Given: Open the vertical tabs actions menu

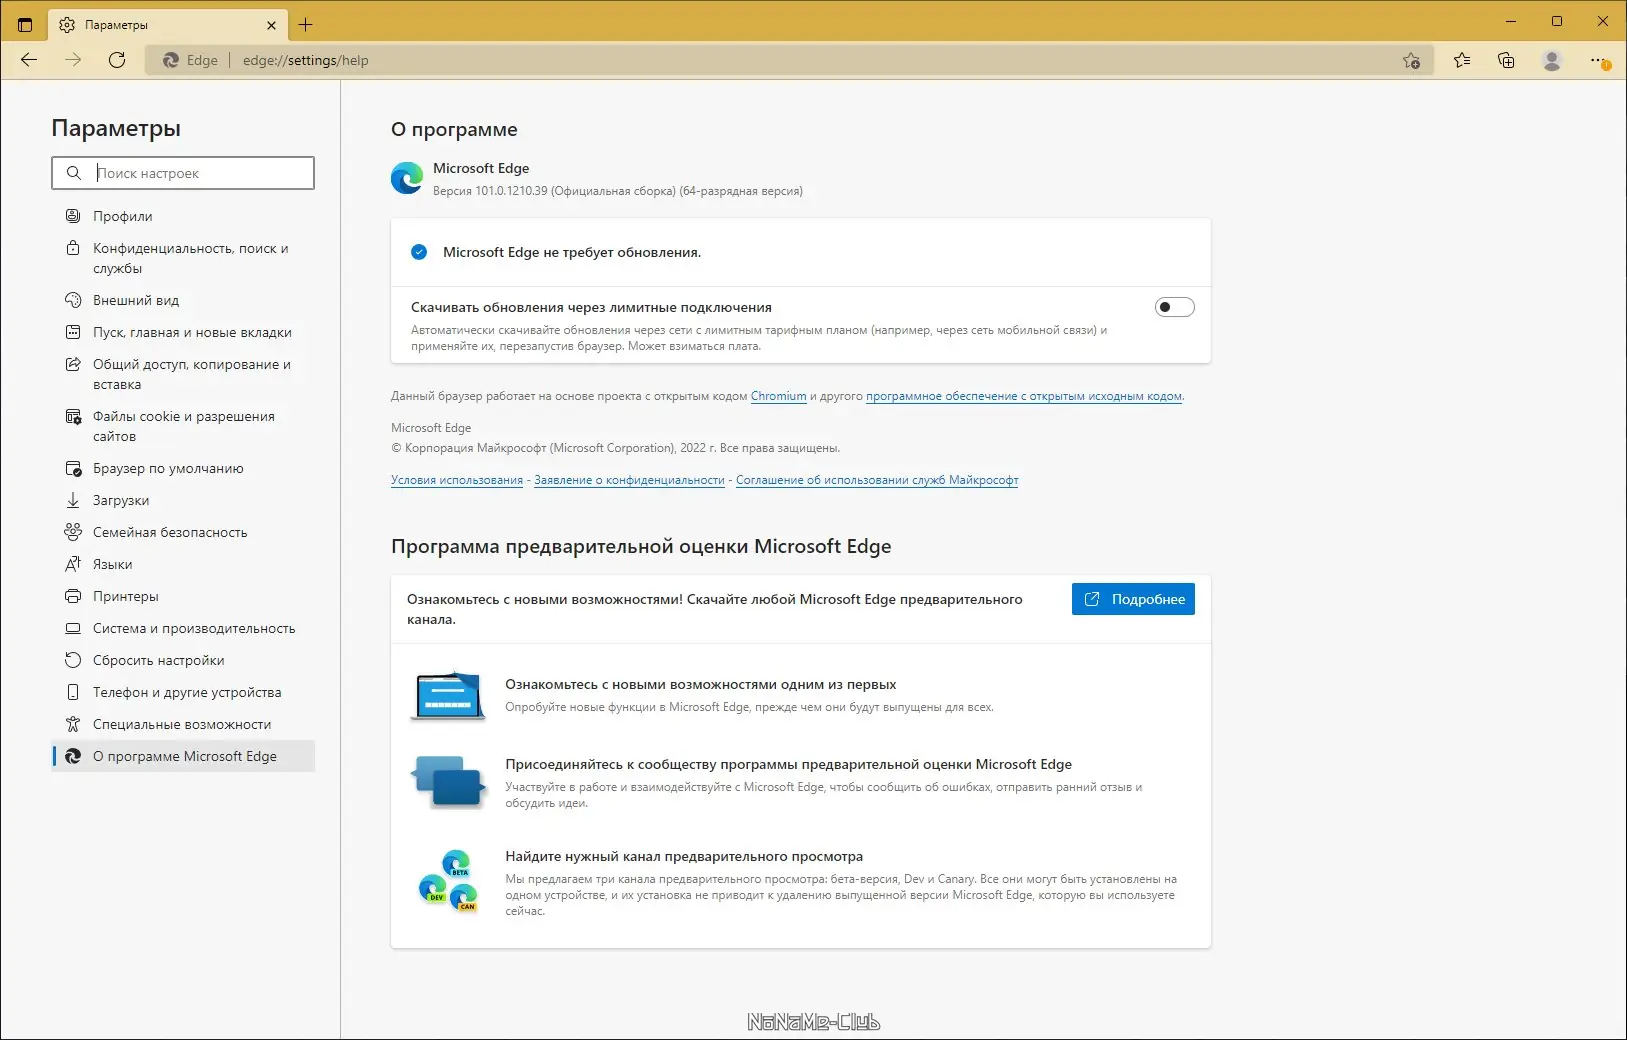Looking at the screenshot, I should [25, 24].
